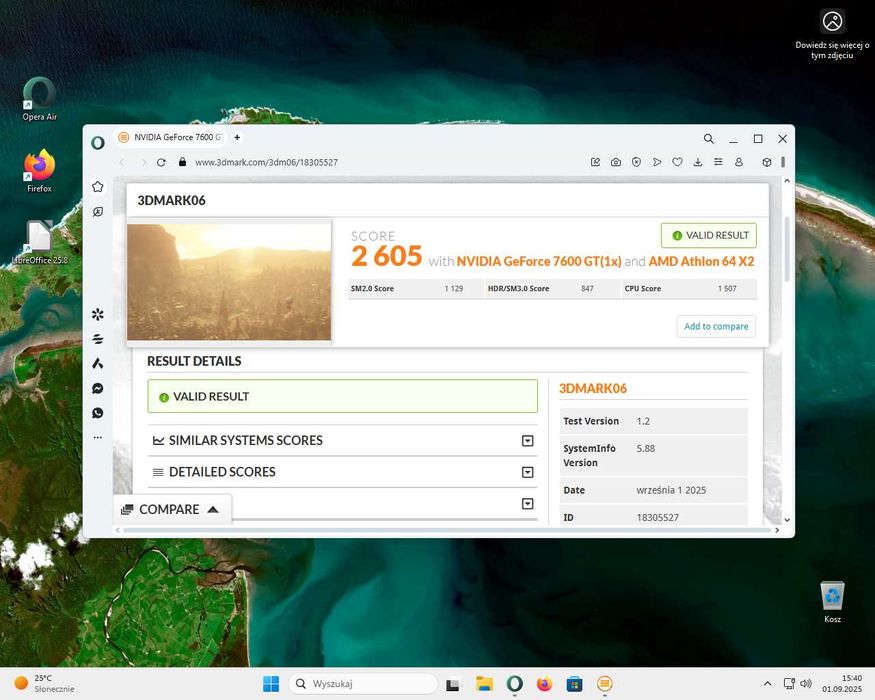Image resolution: width=875 pixels, height=700 pixels.
Task: Add page to bookmarks with heart icon
Action: coord(677,162)
